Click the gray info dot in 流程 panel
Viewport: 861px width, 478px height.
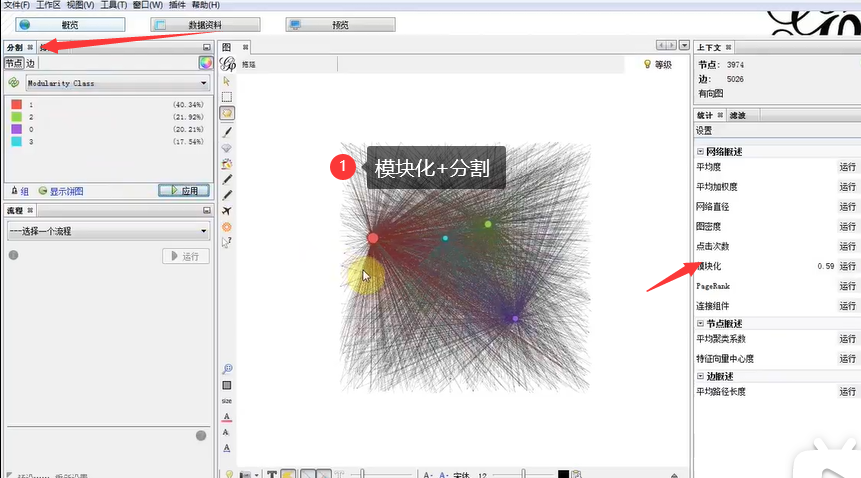point(14,255)
